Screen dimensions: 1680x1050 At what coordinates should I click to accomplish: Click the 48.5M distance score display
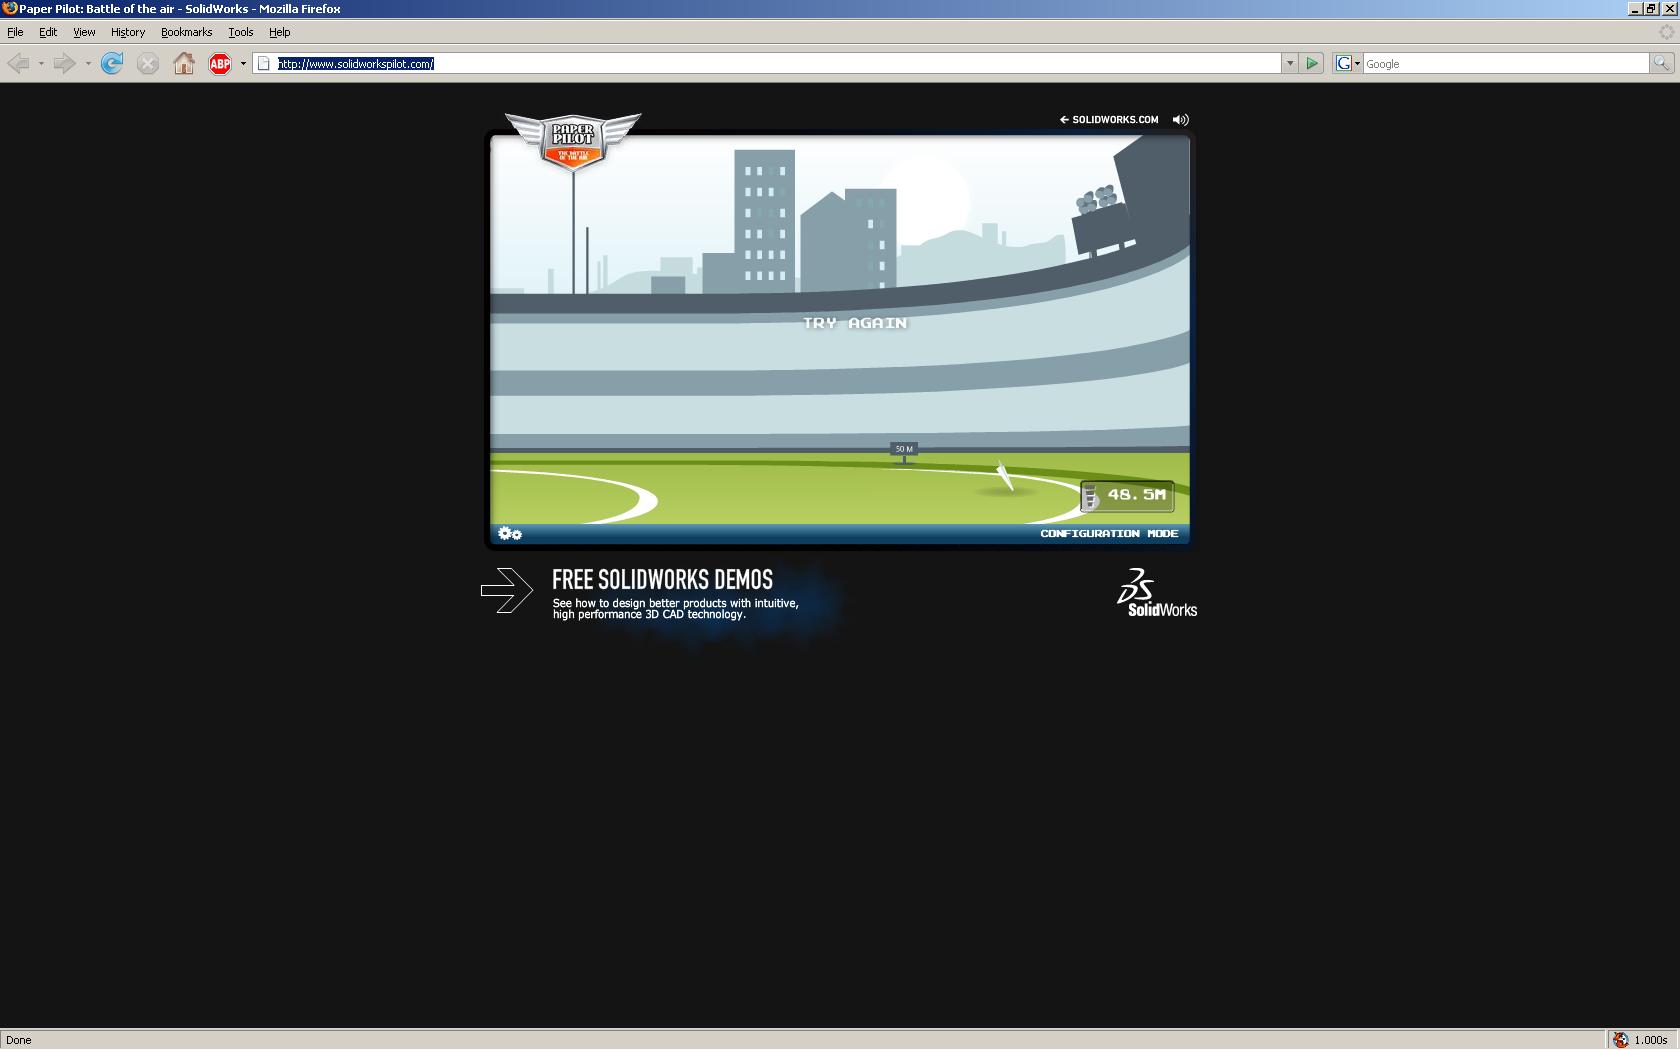tap(1127, 495)
